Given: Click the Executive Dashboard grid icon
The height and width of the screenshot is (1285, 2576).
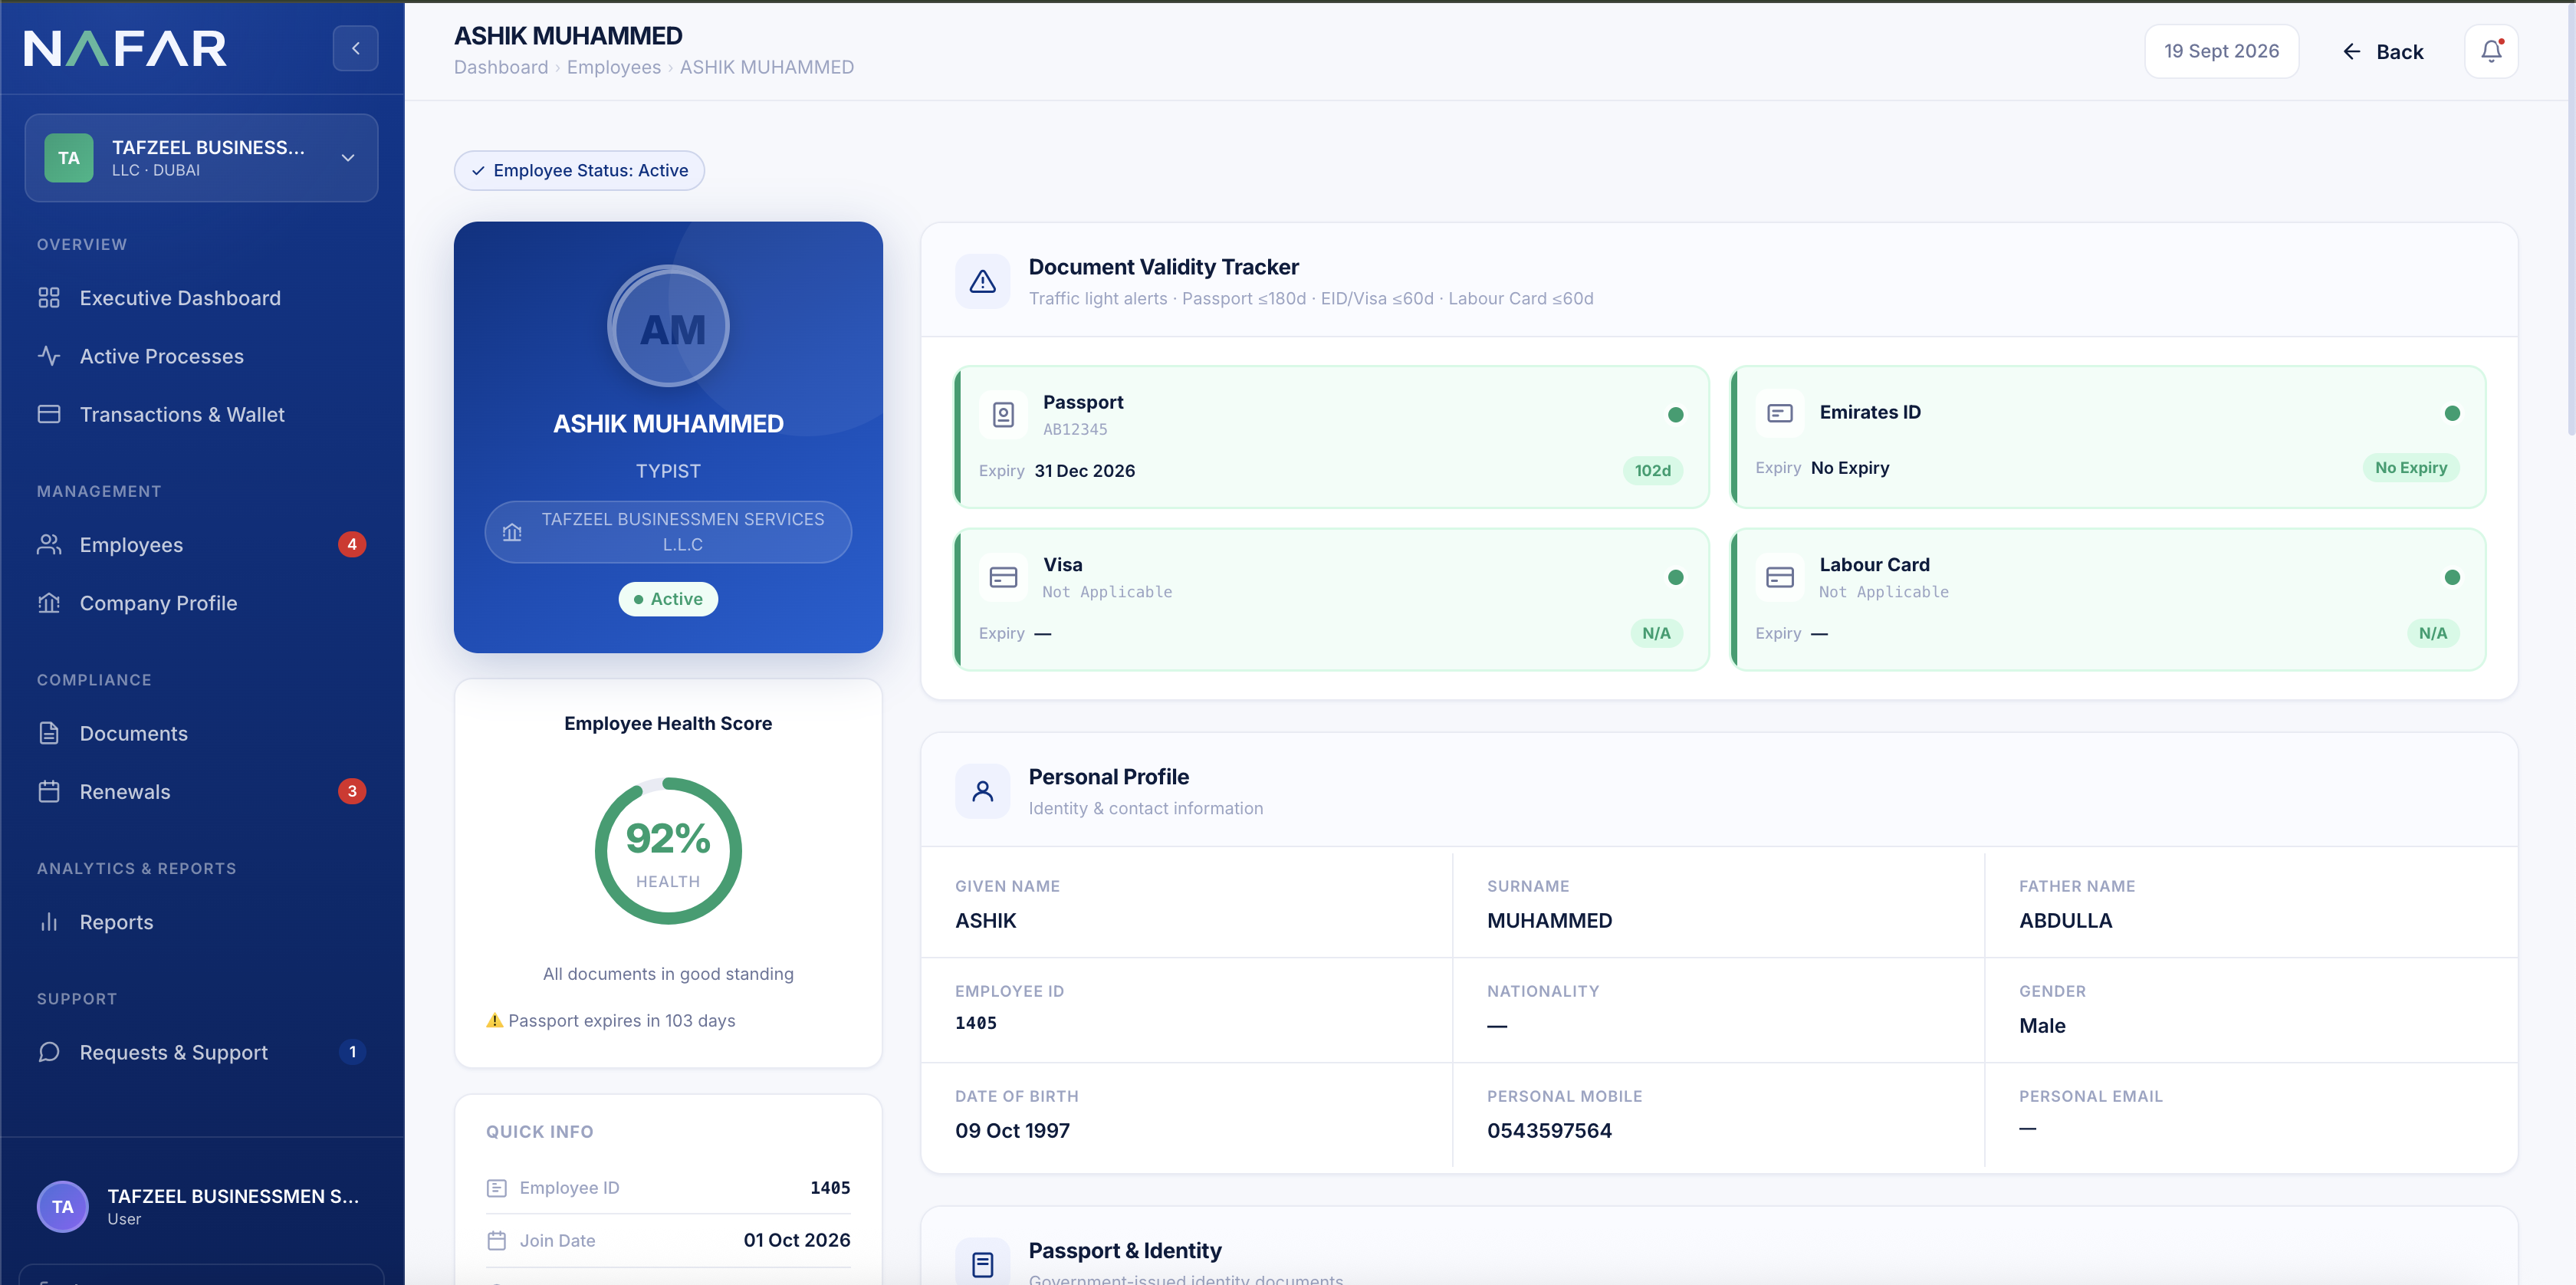Looking at the screenshot, I should click(49, 298).
